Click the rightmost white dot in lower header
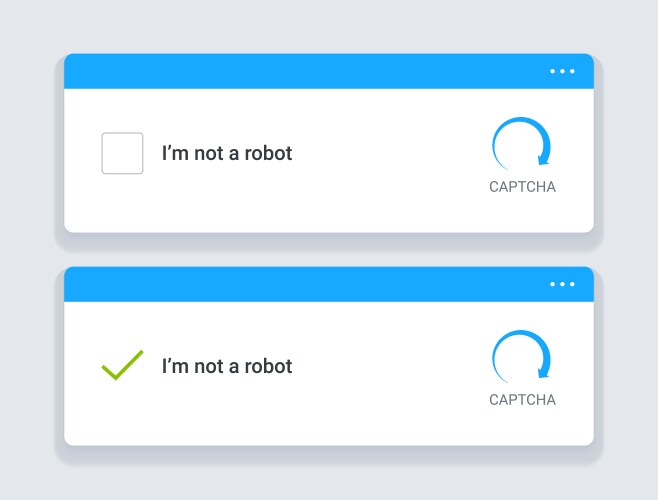This screenshot has height=500, width=658. click(572, 284)
